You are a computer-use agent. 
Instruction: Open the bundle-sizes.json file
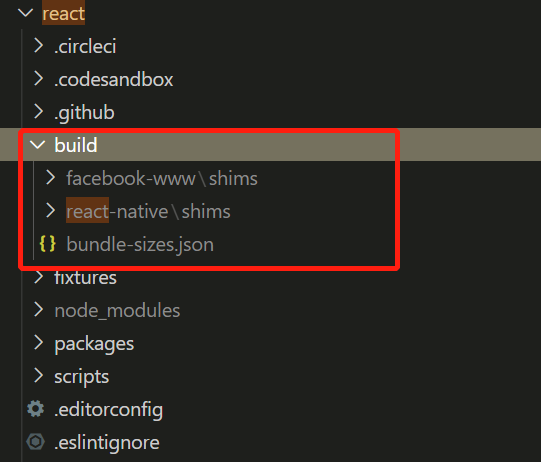[140, 245]
